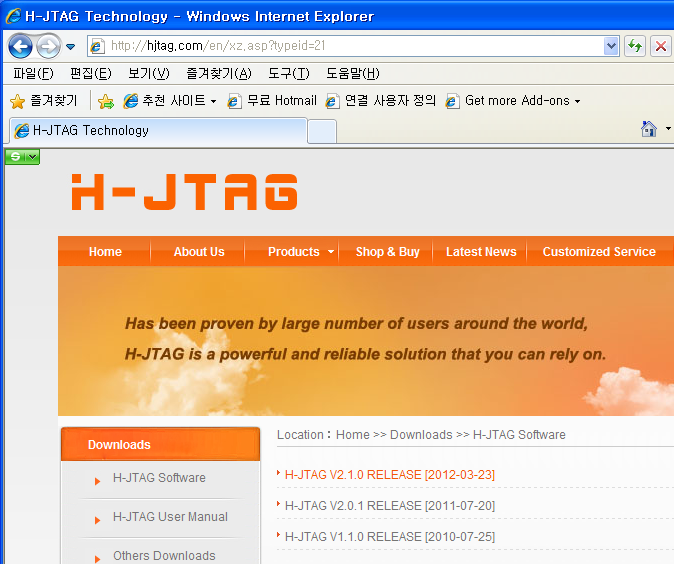
Task: Open the 즐겨찾기(A) menu
Action: [x=219, y=74]
